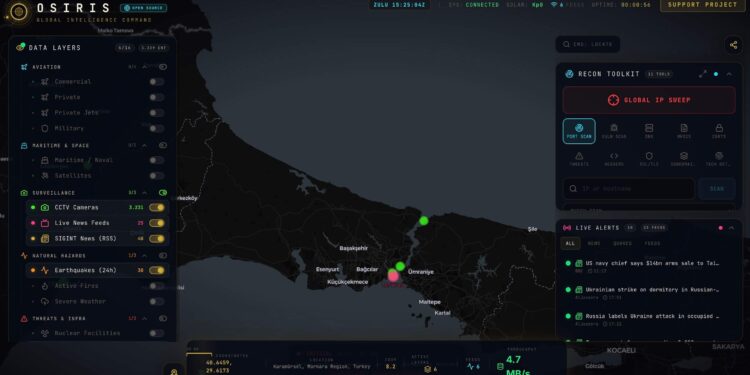The width and height of the screenshot is (750, 375).
Task: Enable the Military aviation layer
Action: pyautogui.click(x=156, y=128)
